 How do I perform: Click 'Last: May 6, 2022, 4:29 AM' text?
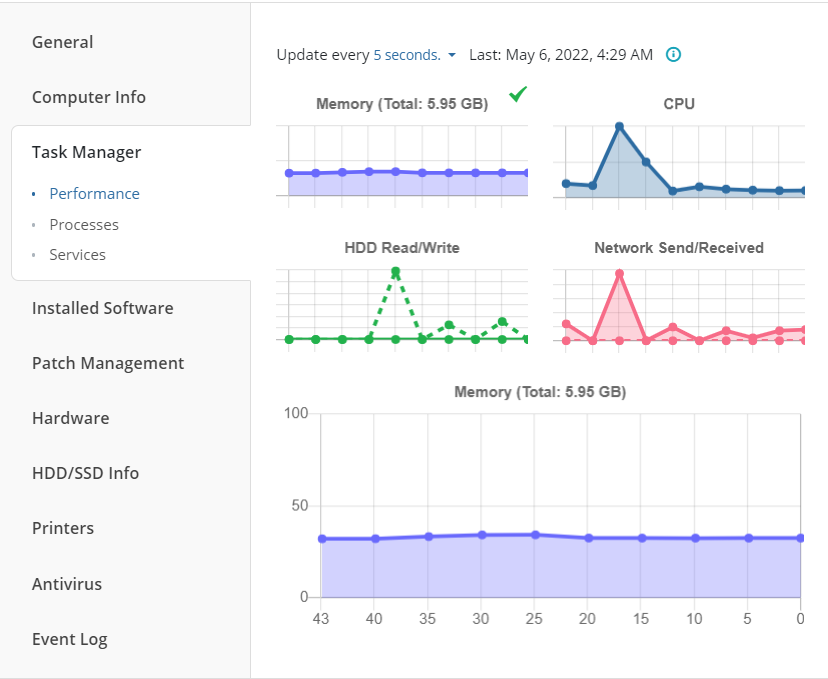pos(561,55)
